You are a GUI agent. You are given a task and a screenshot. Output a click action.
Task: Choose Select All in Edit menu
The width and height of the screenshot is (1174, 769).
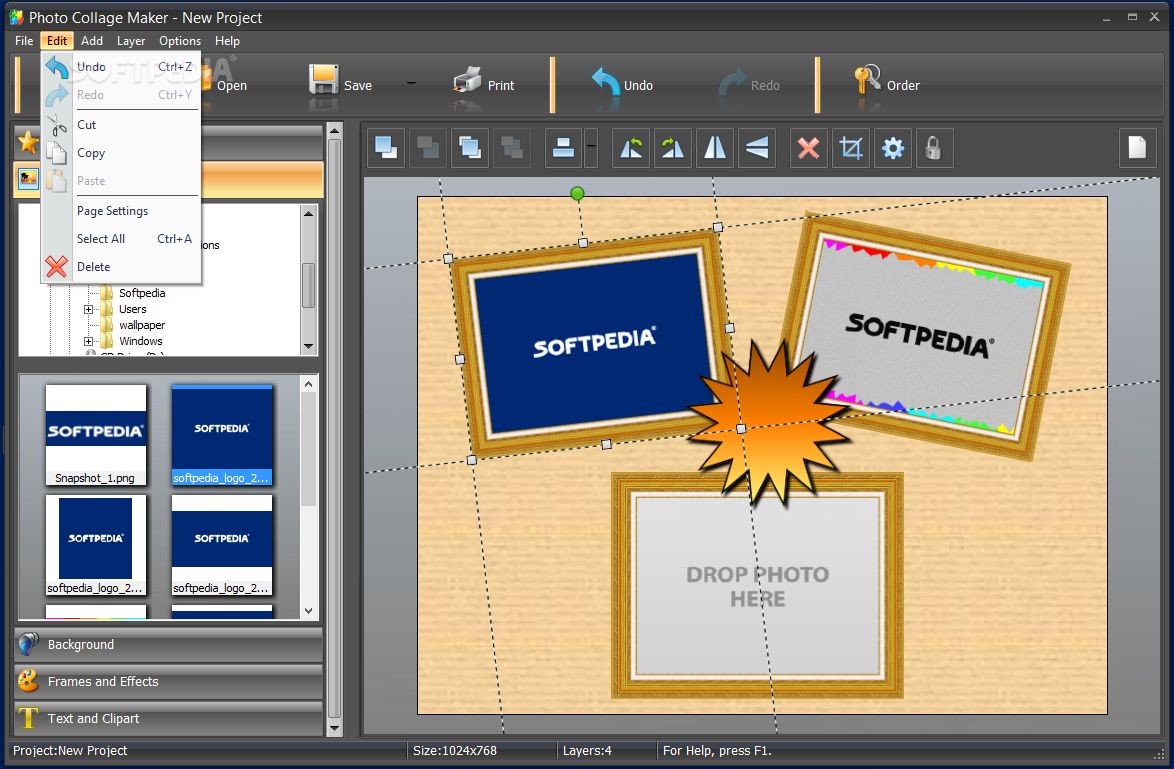(x=121, y=238)
